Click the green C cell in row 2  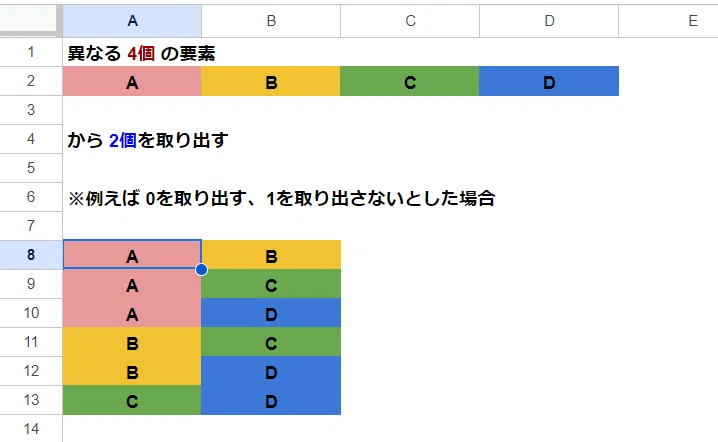pos(410,81)
